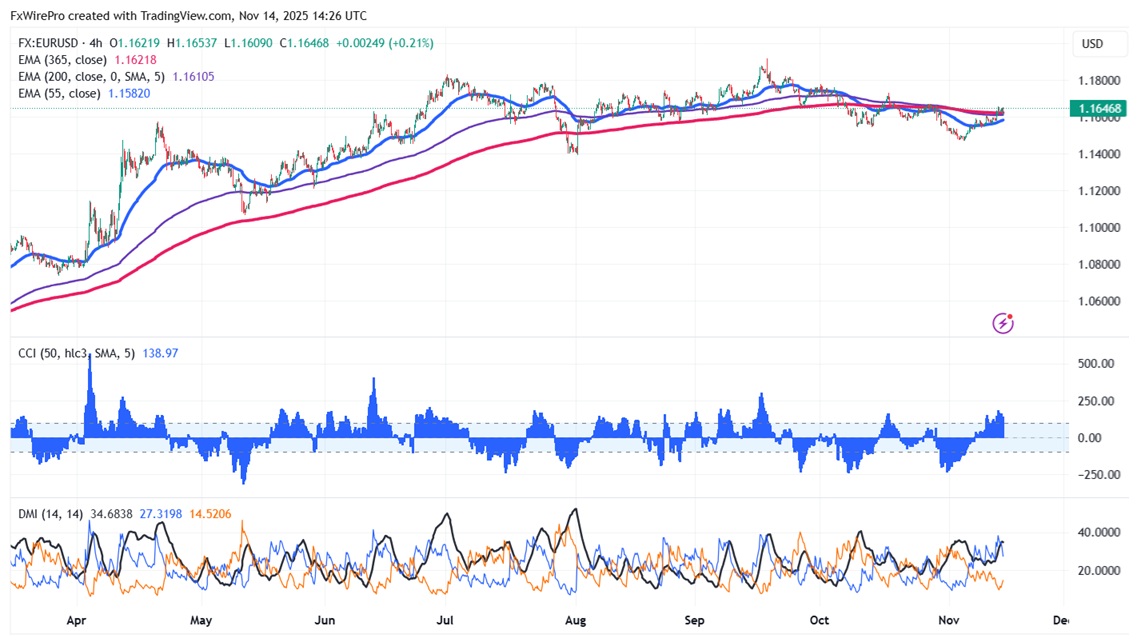1129x637 pixels.
Task: Click the Apr time axis label
Action: pos(76,620)
